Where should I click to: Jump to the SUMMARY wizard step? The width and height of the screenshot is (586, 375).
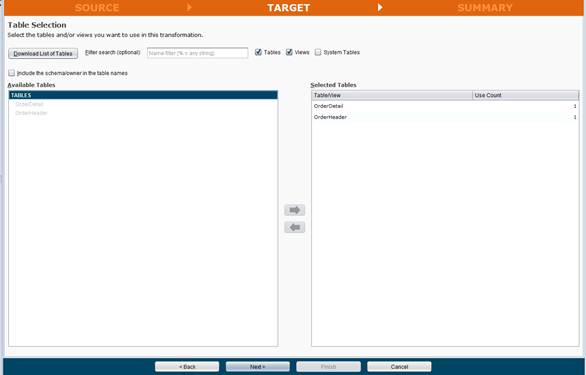[x=485, y=8]
